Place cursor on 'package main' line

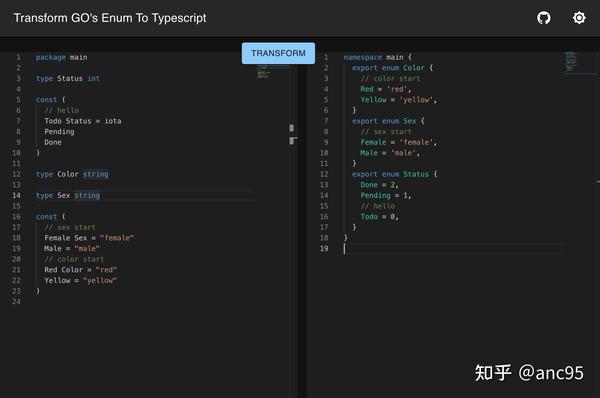pos(62,57)
